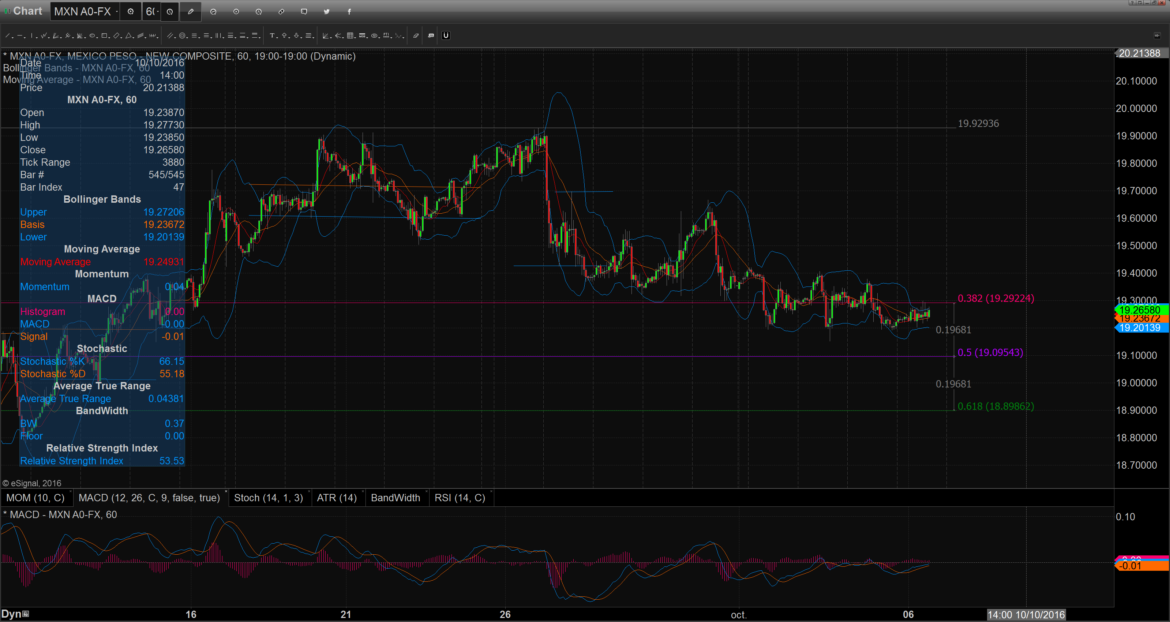Viewport: 1170px width, 622px height.
Task: Click the 26 date label on time axis
Action: point(505,615)
